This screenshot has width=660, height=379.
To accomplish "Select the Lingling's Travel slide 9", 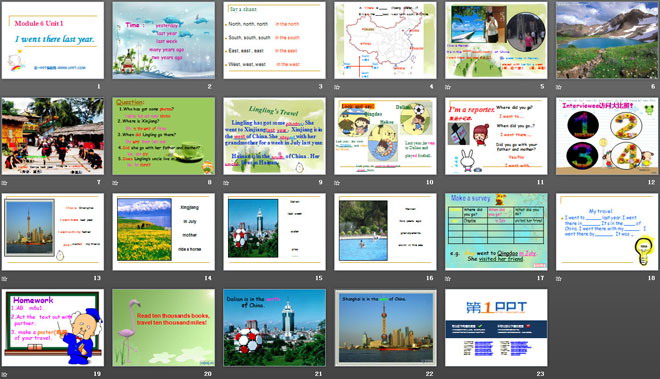I will tap(274, 136).
